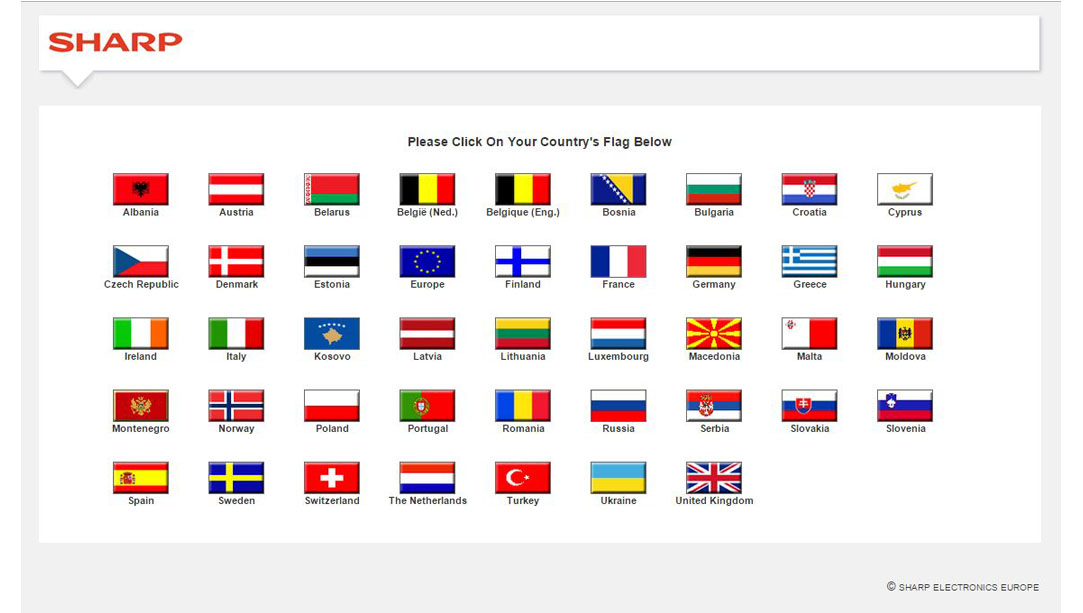Pick the Poland flag
Screen dimensions: 1083x613
(x=332, y=405)
